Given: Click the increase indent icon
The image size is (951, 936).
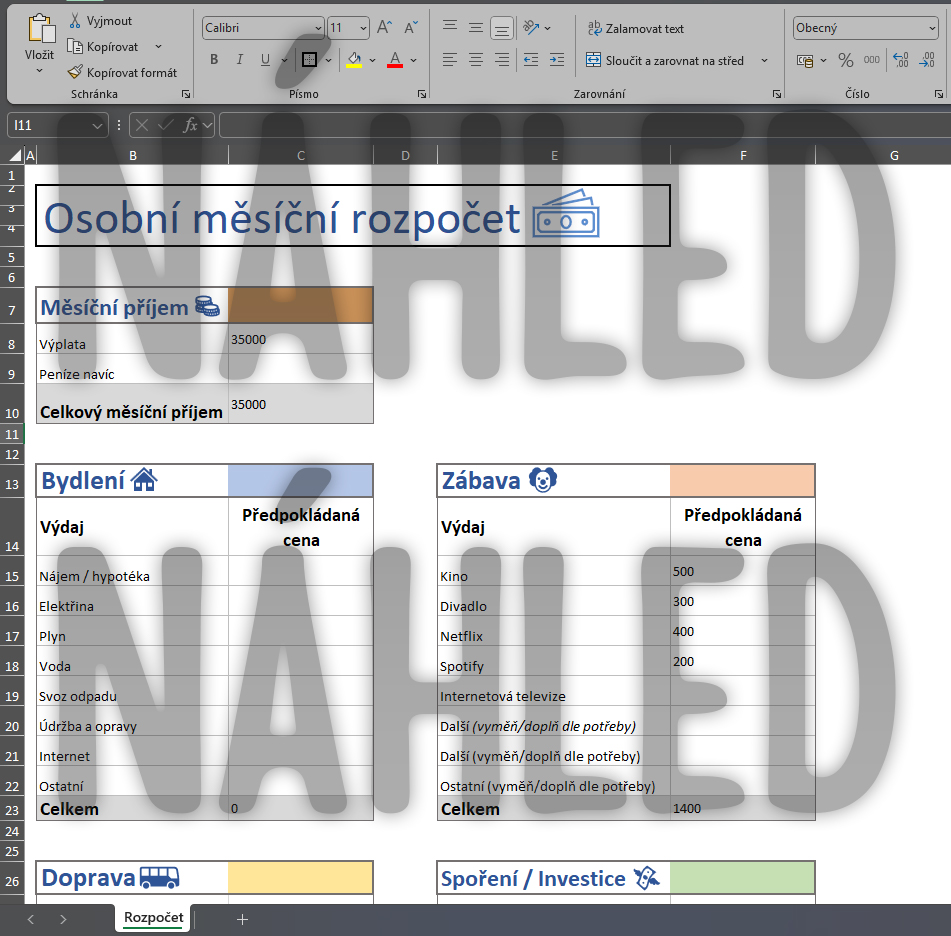Looking at the screenshot, I should click(557, 60).
